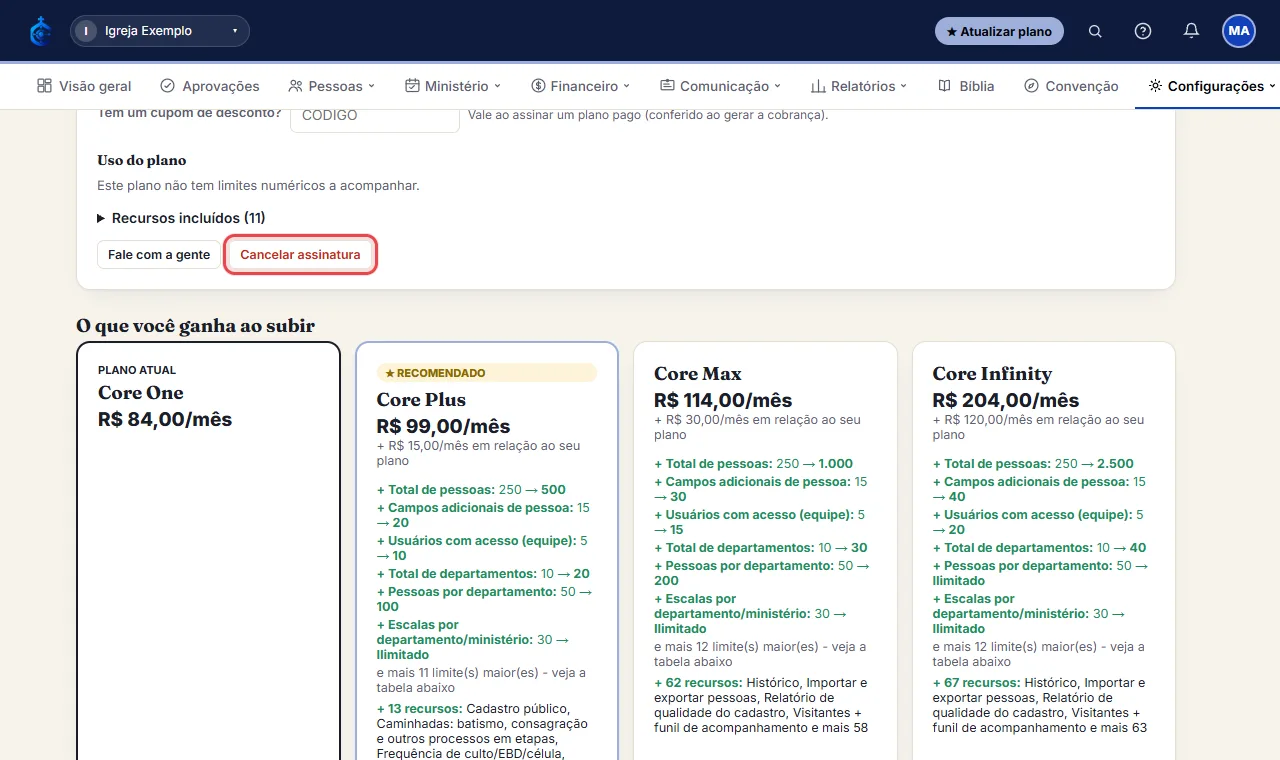Go to Visão geral tab
The height and width of the screenshot is (760, 1280).
tap(84, 86)
